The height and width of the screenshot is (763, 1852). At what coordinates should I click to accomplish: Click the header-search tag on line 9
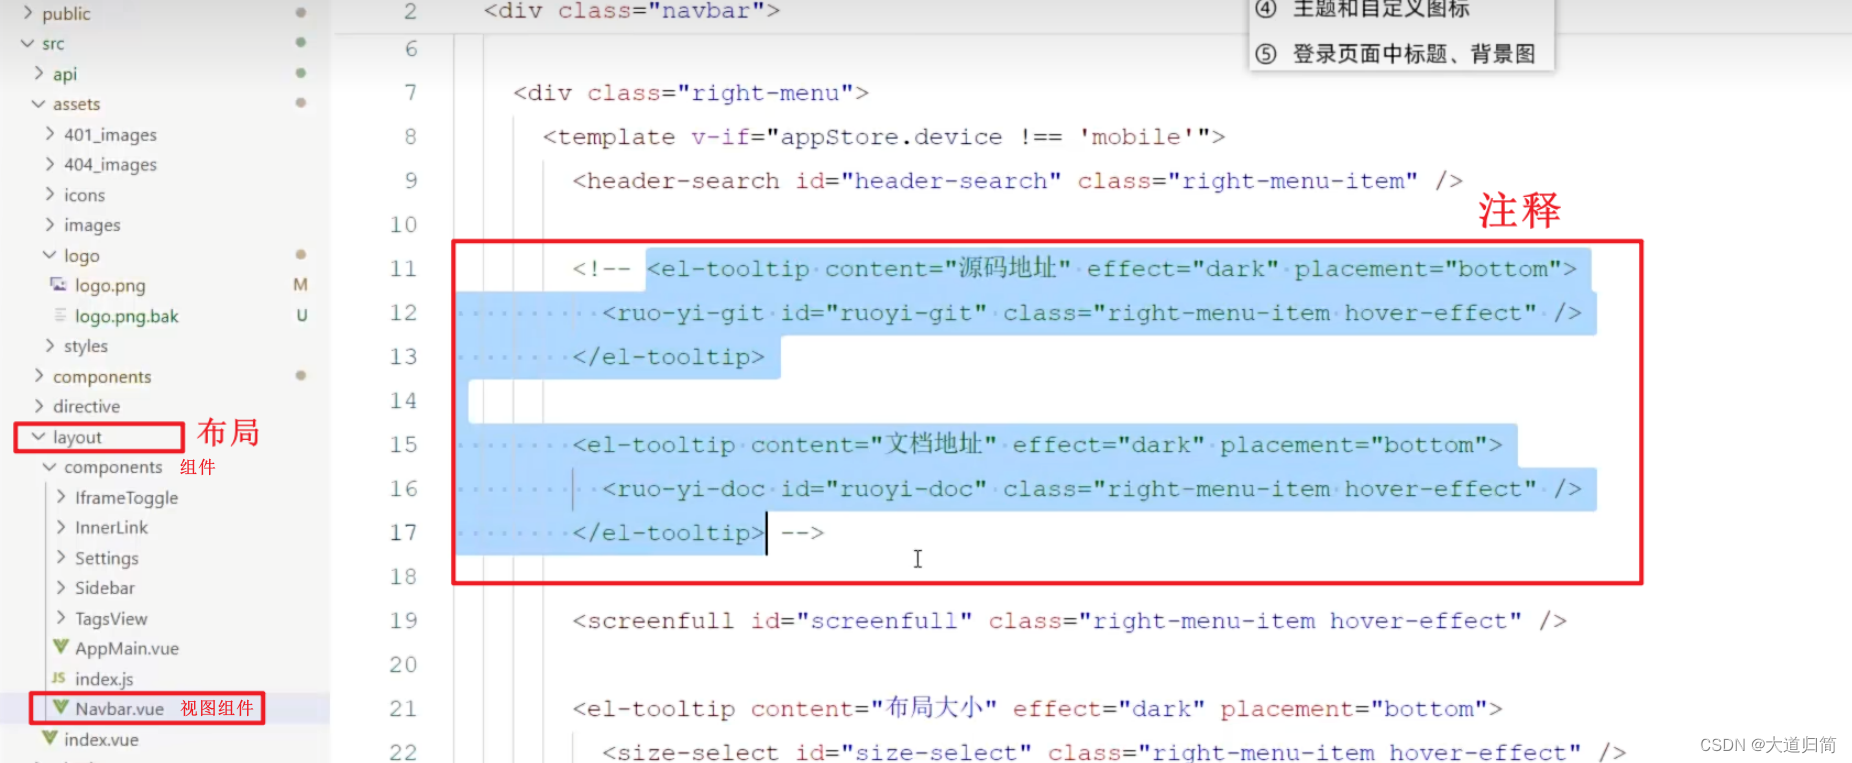[x=682, y=181]
